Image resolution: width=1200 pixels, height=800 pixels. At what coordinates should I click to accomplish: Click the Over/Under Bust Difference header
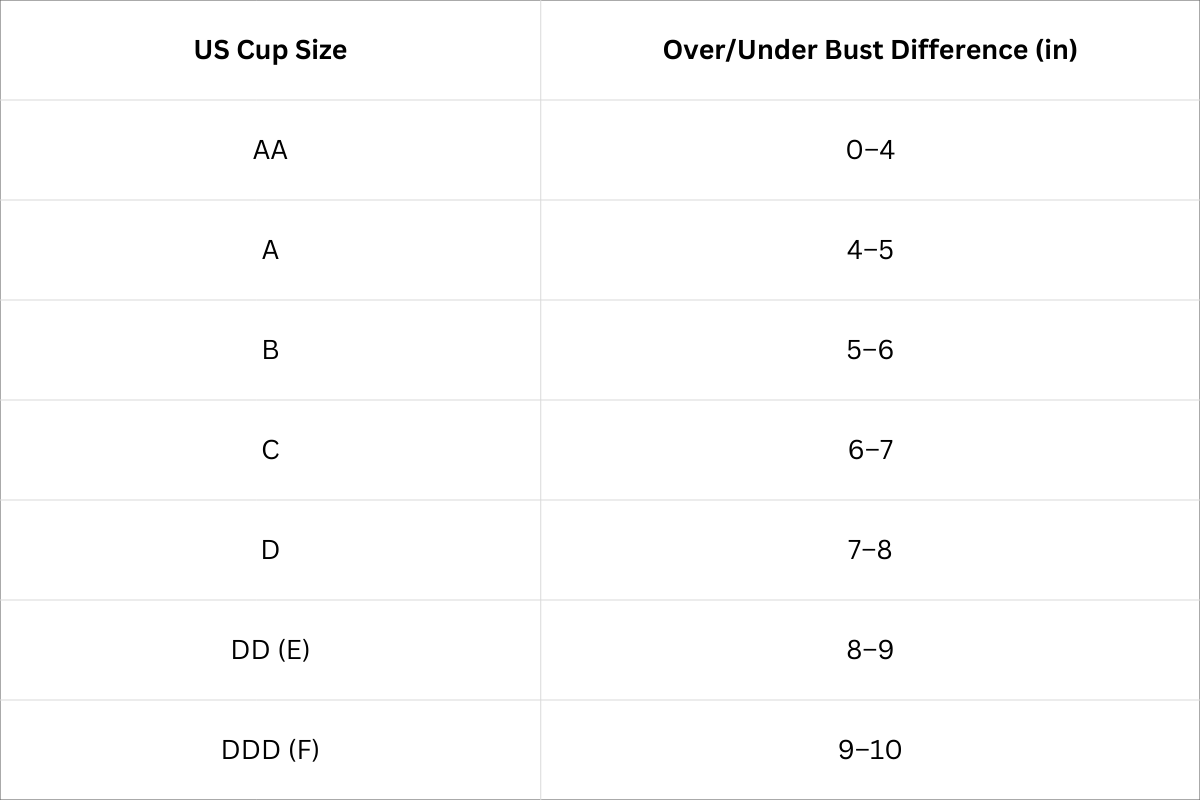tap(870, 50)
